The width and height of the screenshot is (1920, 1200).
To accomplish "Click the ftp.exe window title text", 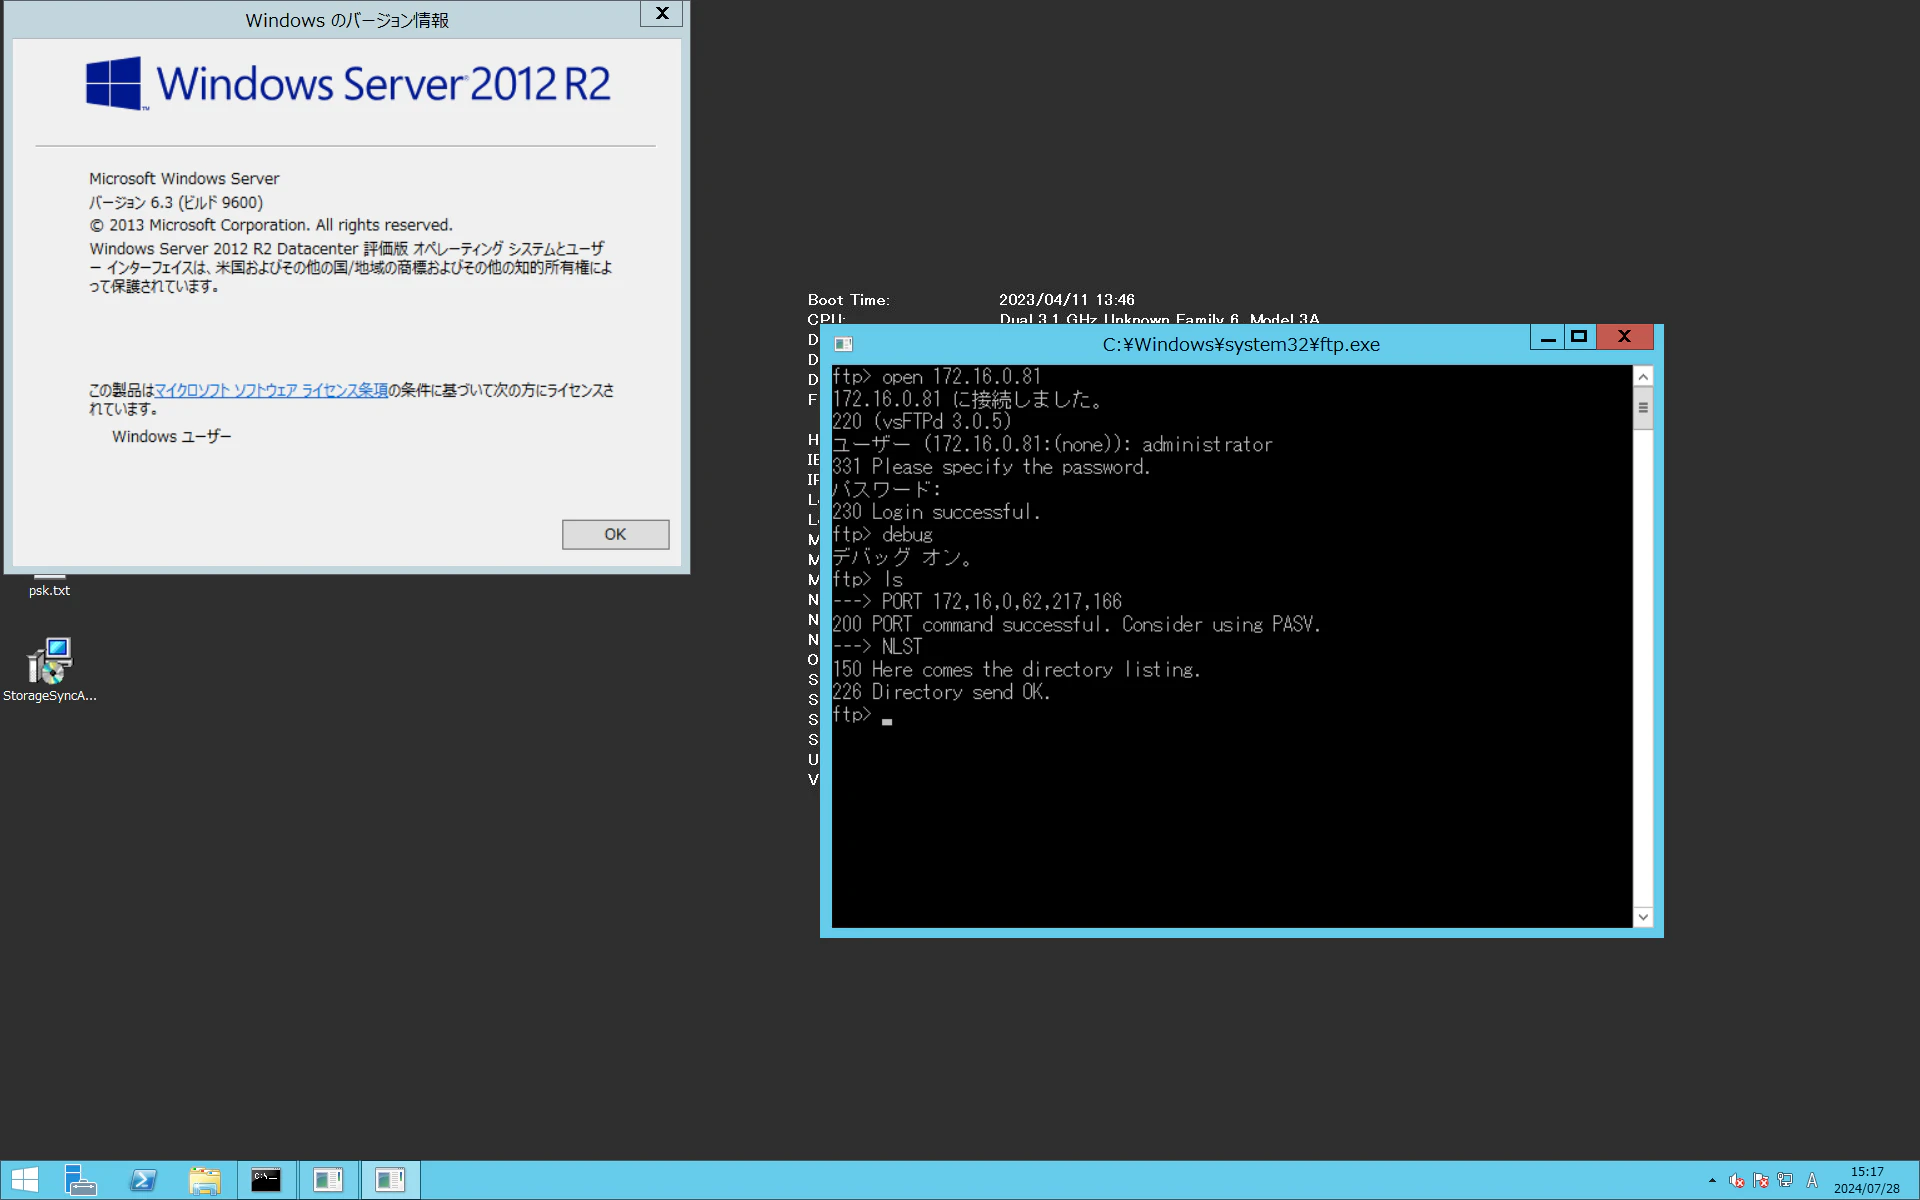I will pos(1241,344).
